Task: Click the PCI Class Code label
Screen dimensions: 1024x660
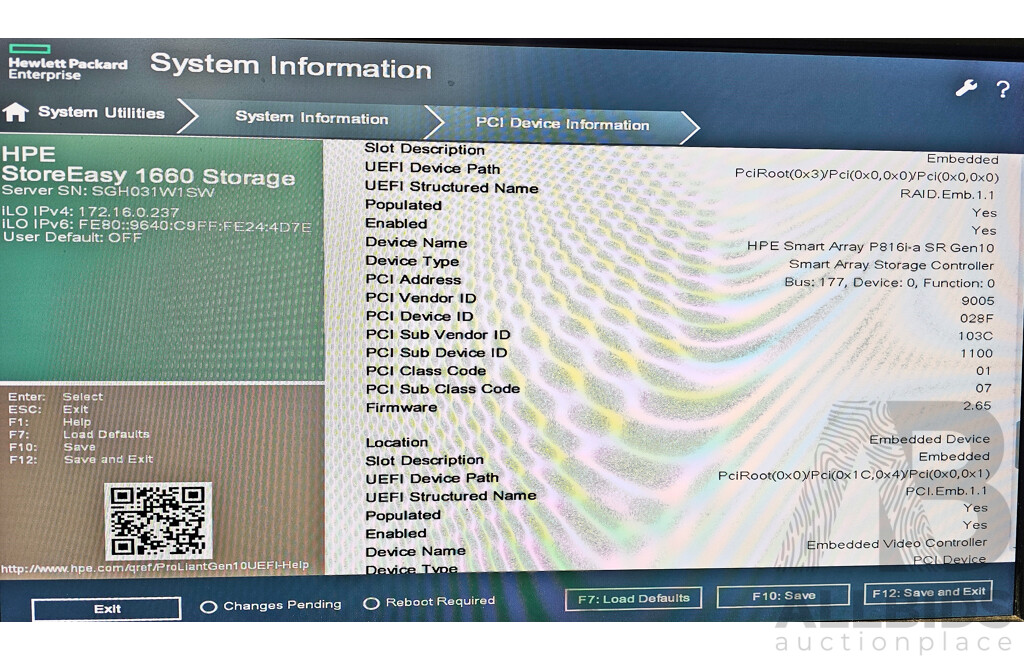Action: (426, 370)
